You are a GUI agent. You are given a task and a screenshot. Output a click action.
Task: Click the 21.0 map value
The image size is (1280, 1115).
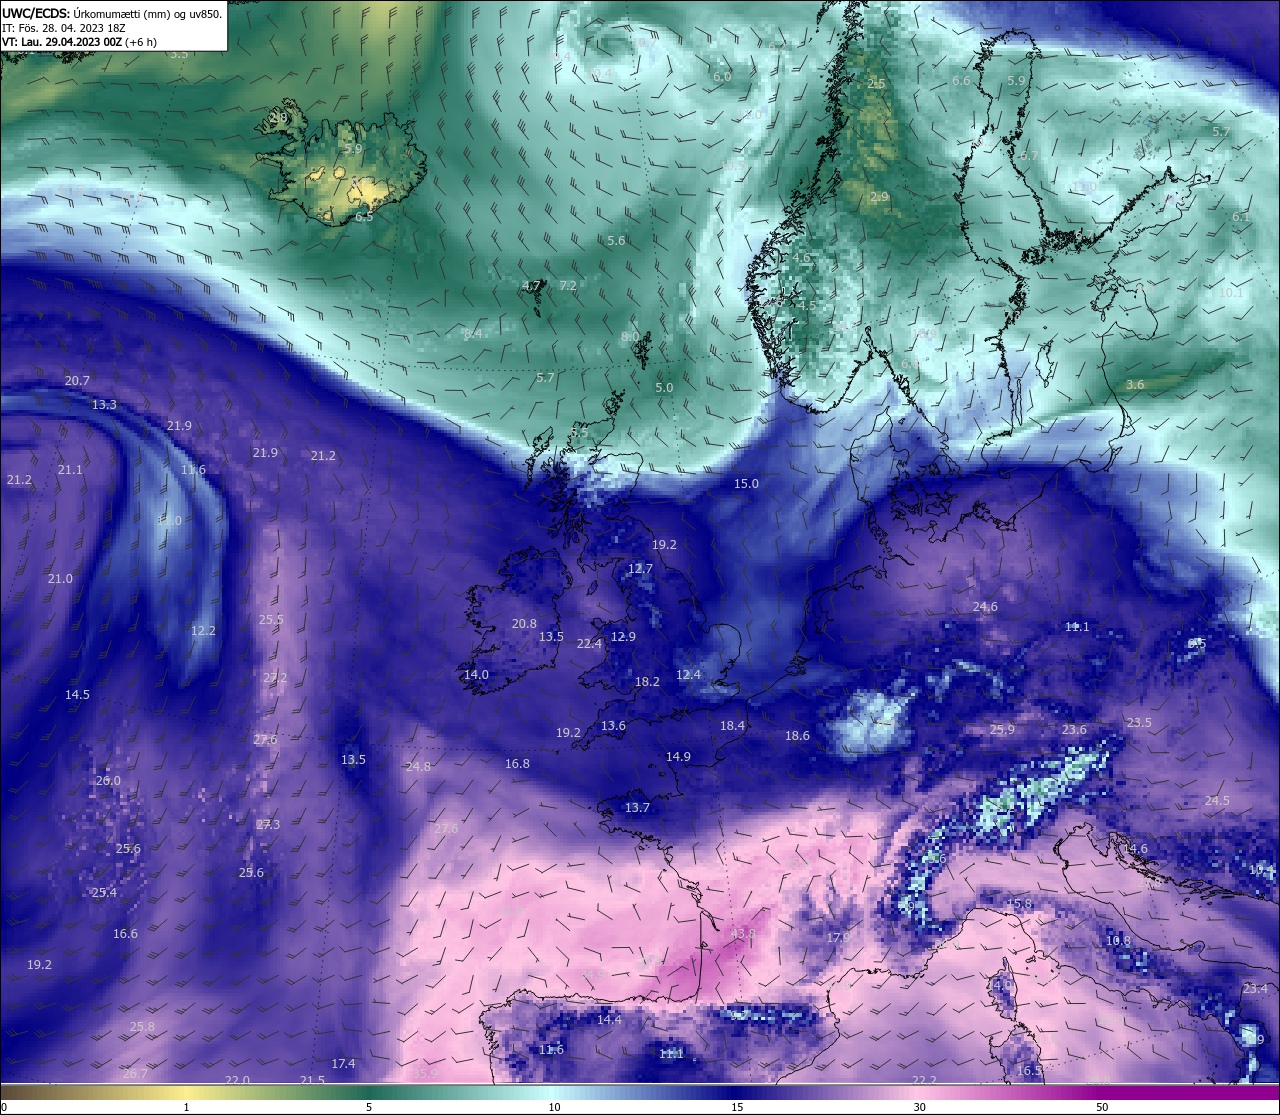tap(60, 578)
